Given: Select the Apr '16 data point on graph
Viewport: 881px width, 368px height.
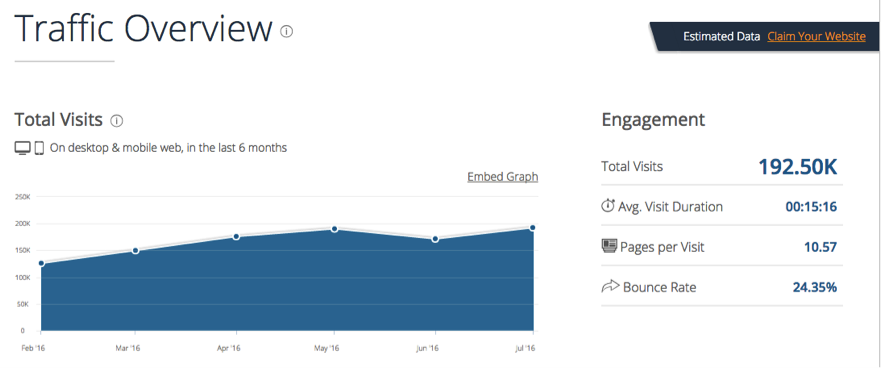Looking at the screenshot, I should click(237, 237).
